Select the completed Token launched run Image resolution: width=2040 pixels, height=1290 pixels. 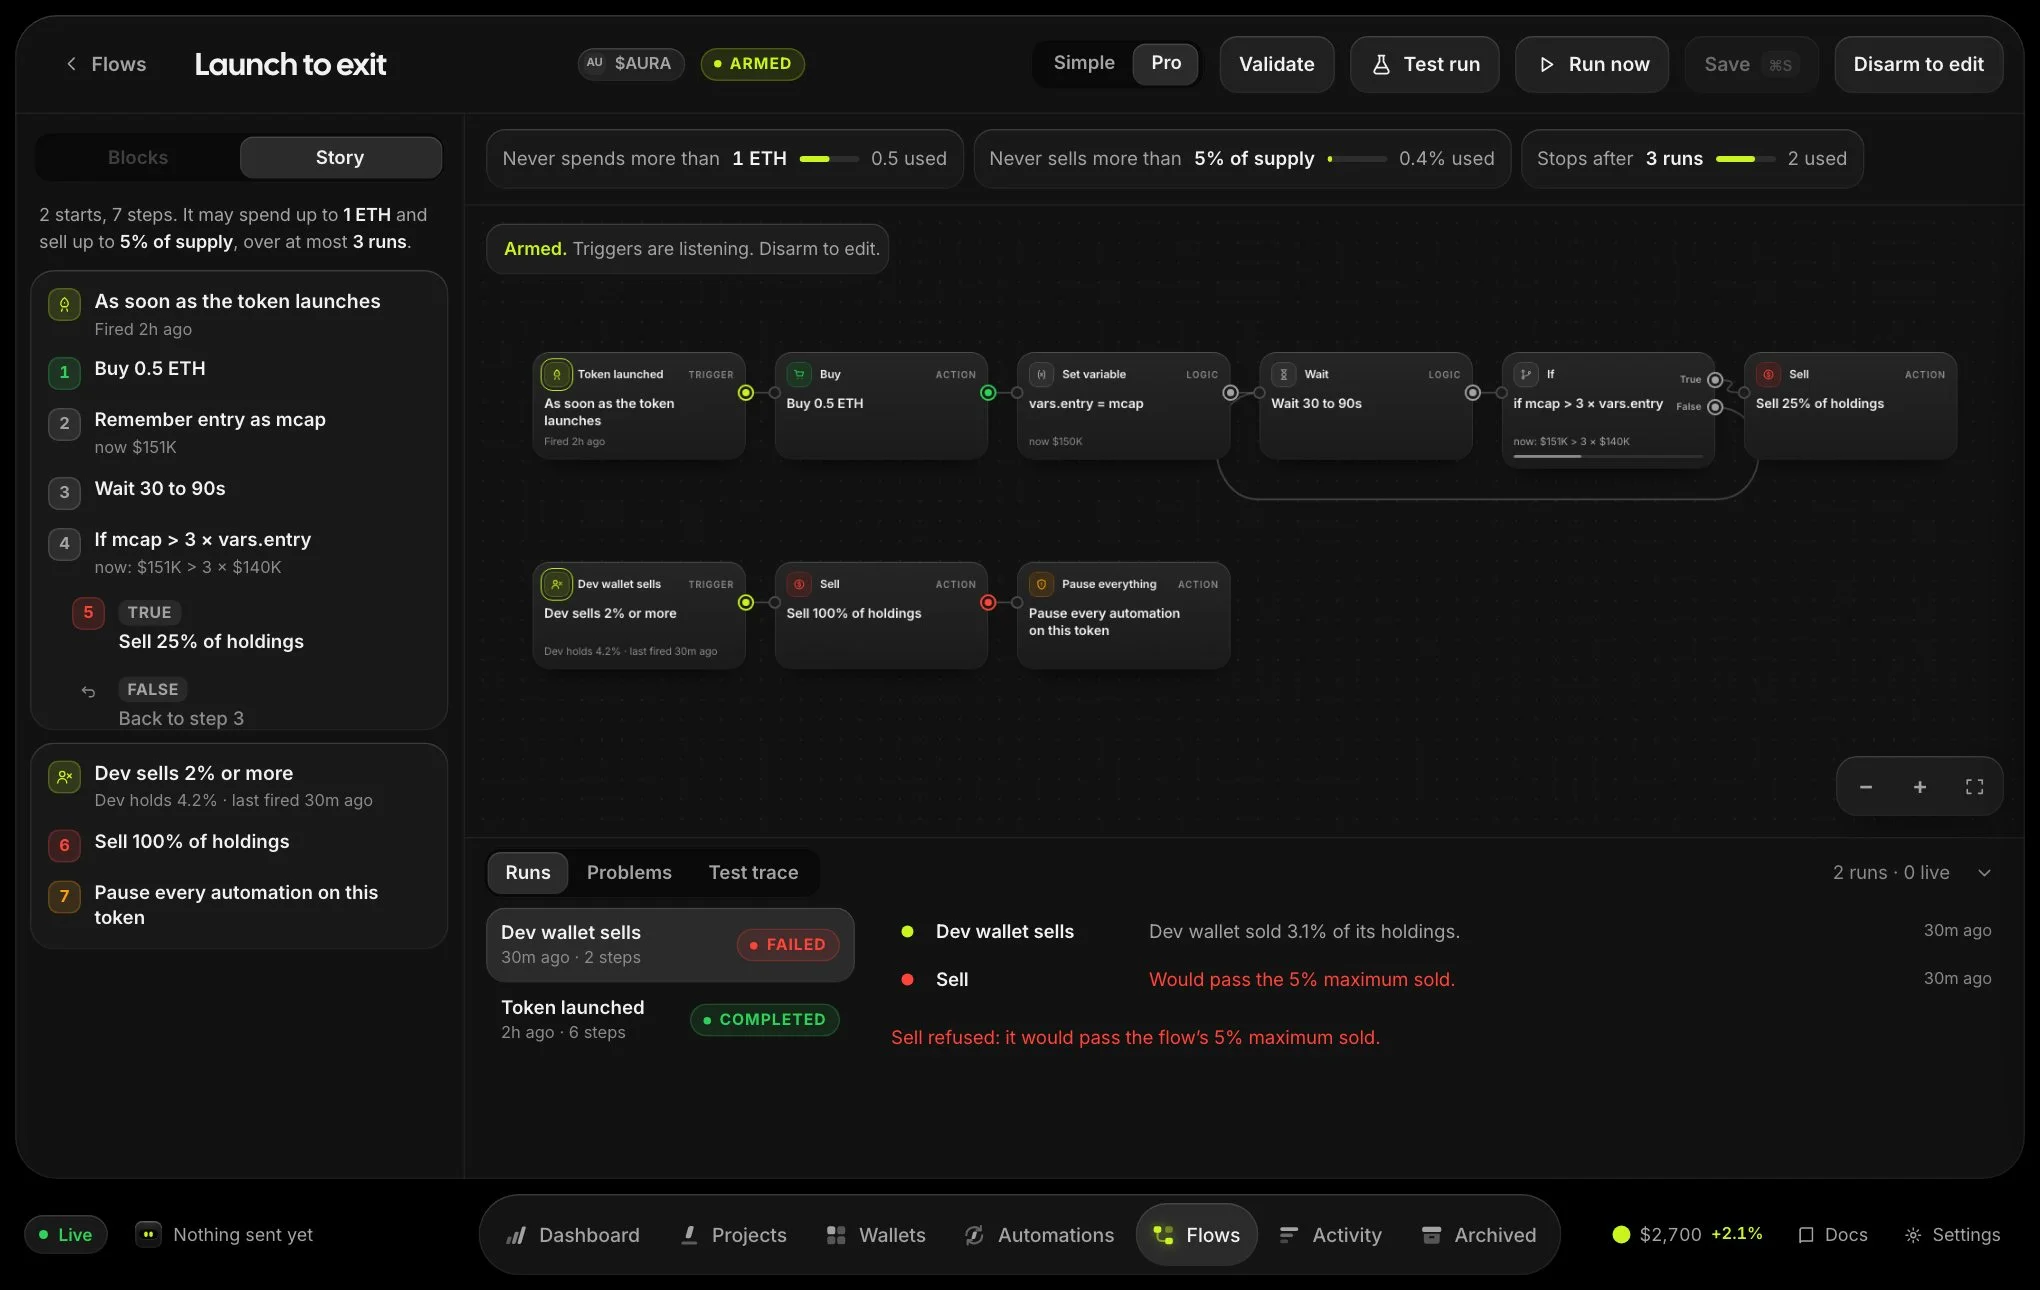[670, 1019]
